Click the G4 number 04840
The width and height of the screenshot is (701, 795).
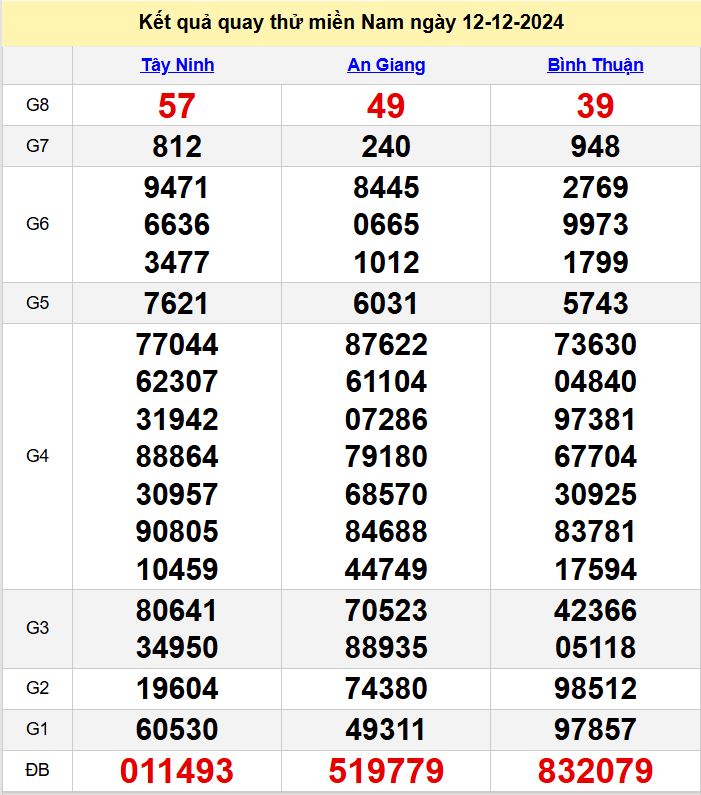click(x=596, y=381)
